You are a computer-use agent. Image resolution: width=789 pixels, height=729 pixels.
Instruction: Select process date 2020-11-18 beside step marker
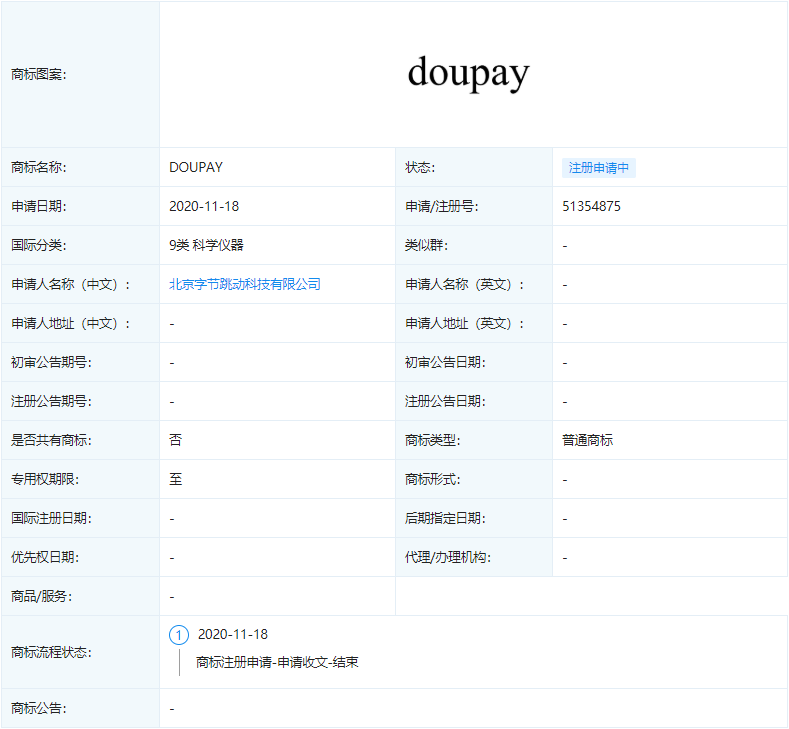point(232,634)
